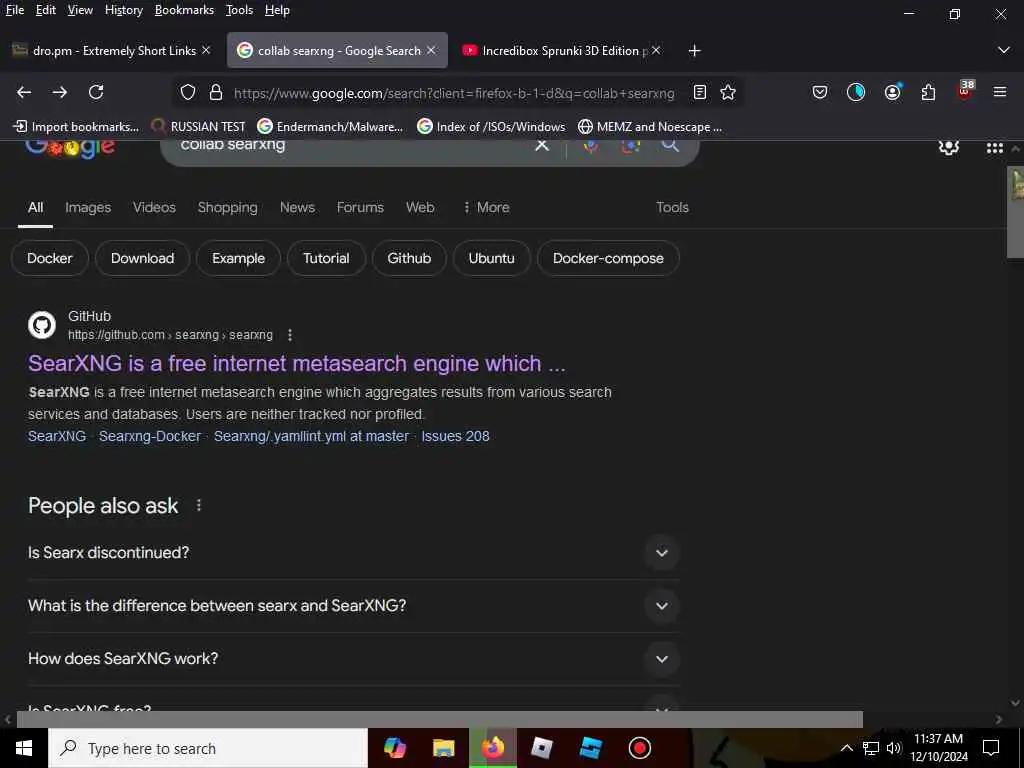
Task: Focus the Windows taskbar search box
Action: 208,748
